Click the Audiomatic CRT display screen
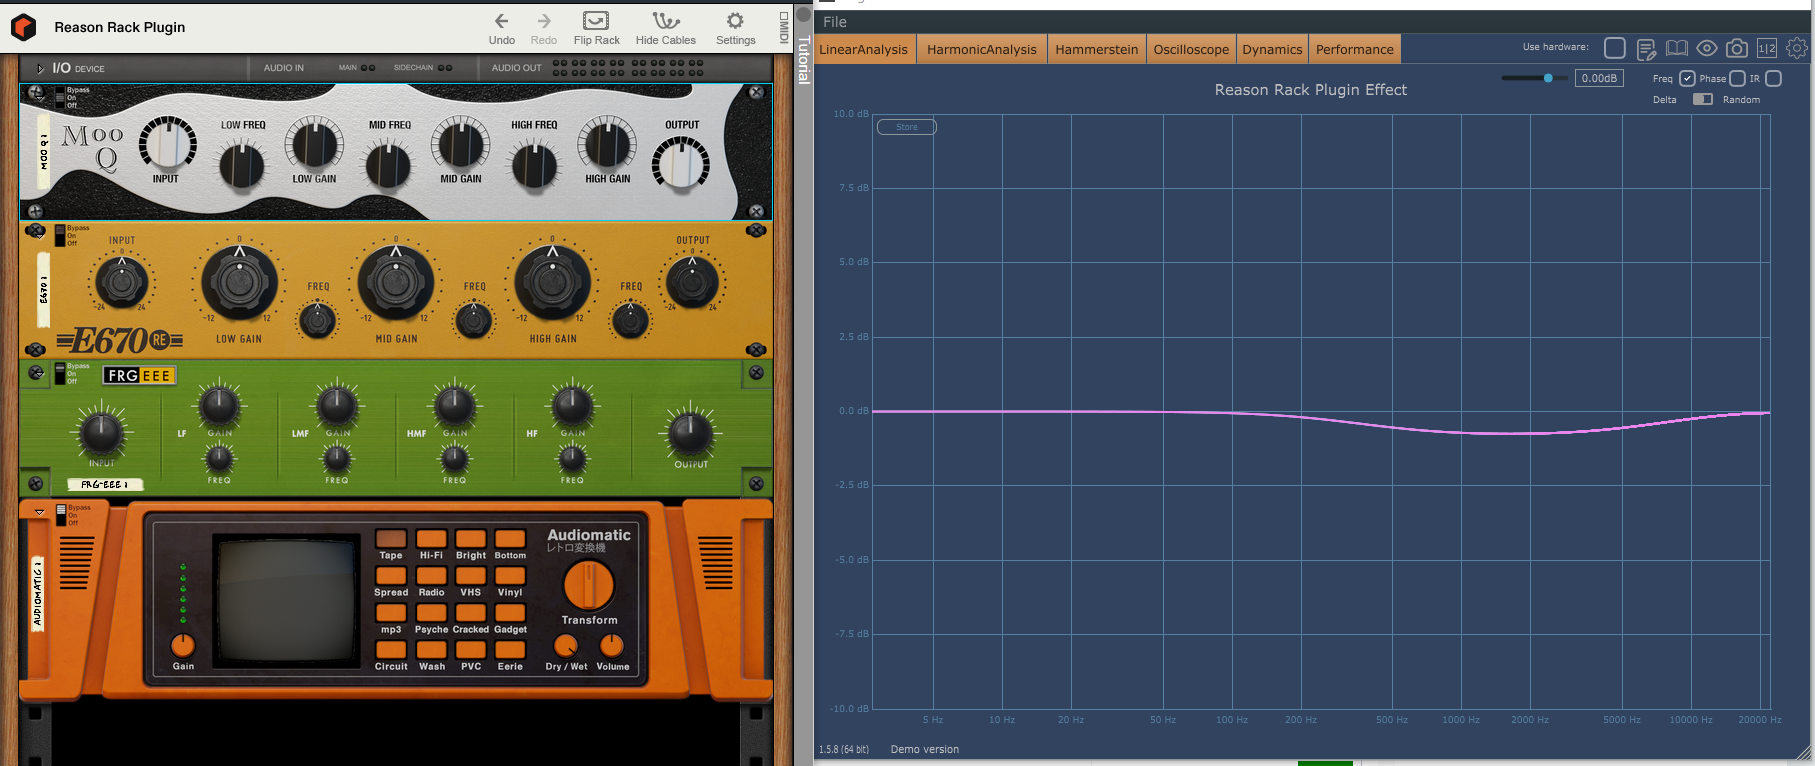 [288, 601]
